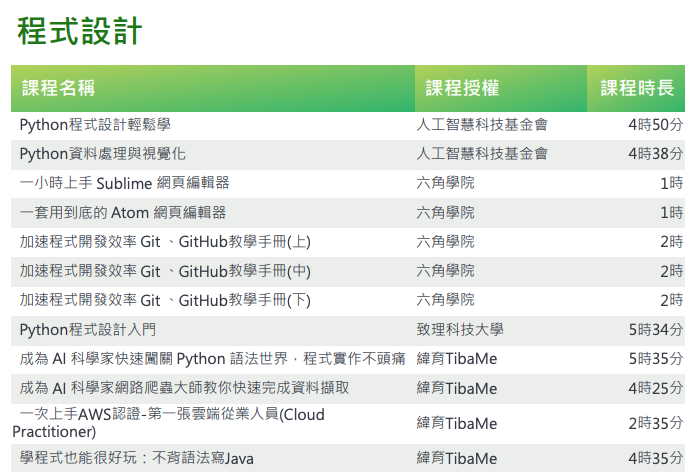Click 六角學院 in GitHub教學手冊(中) row

point(446,271)
